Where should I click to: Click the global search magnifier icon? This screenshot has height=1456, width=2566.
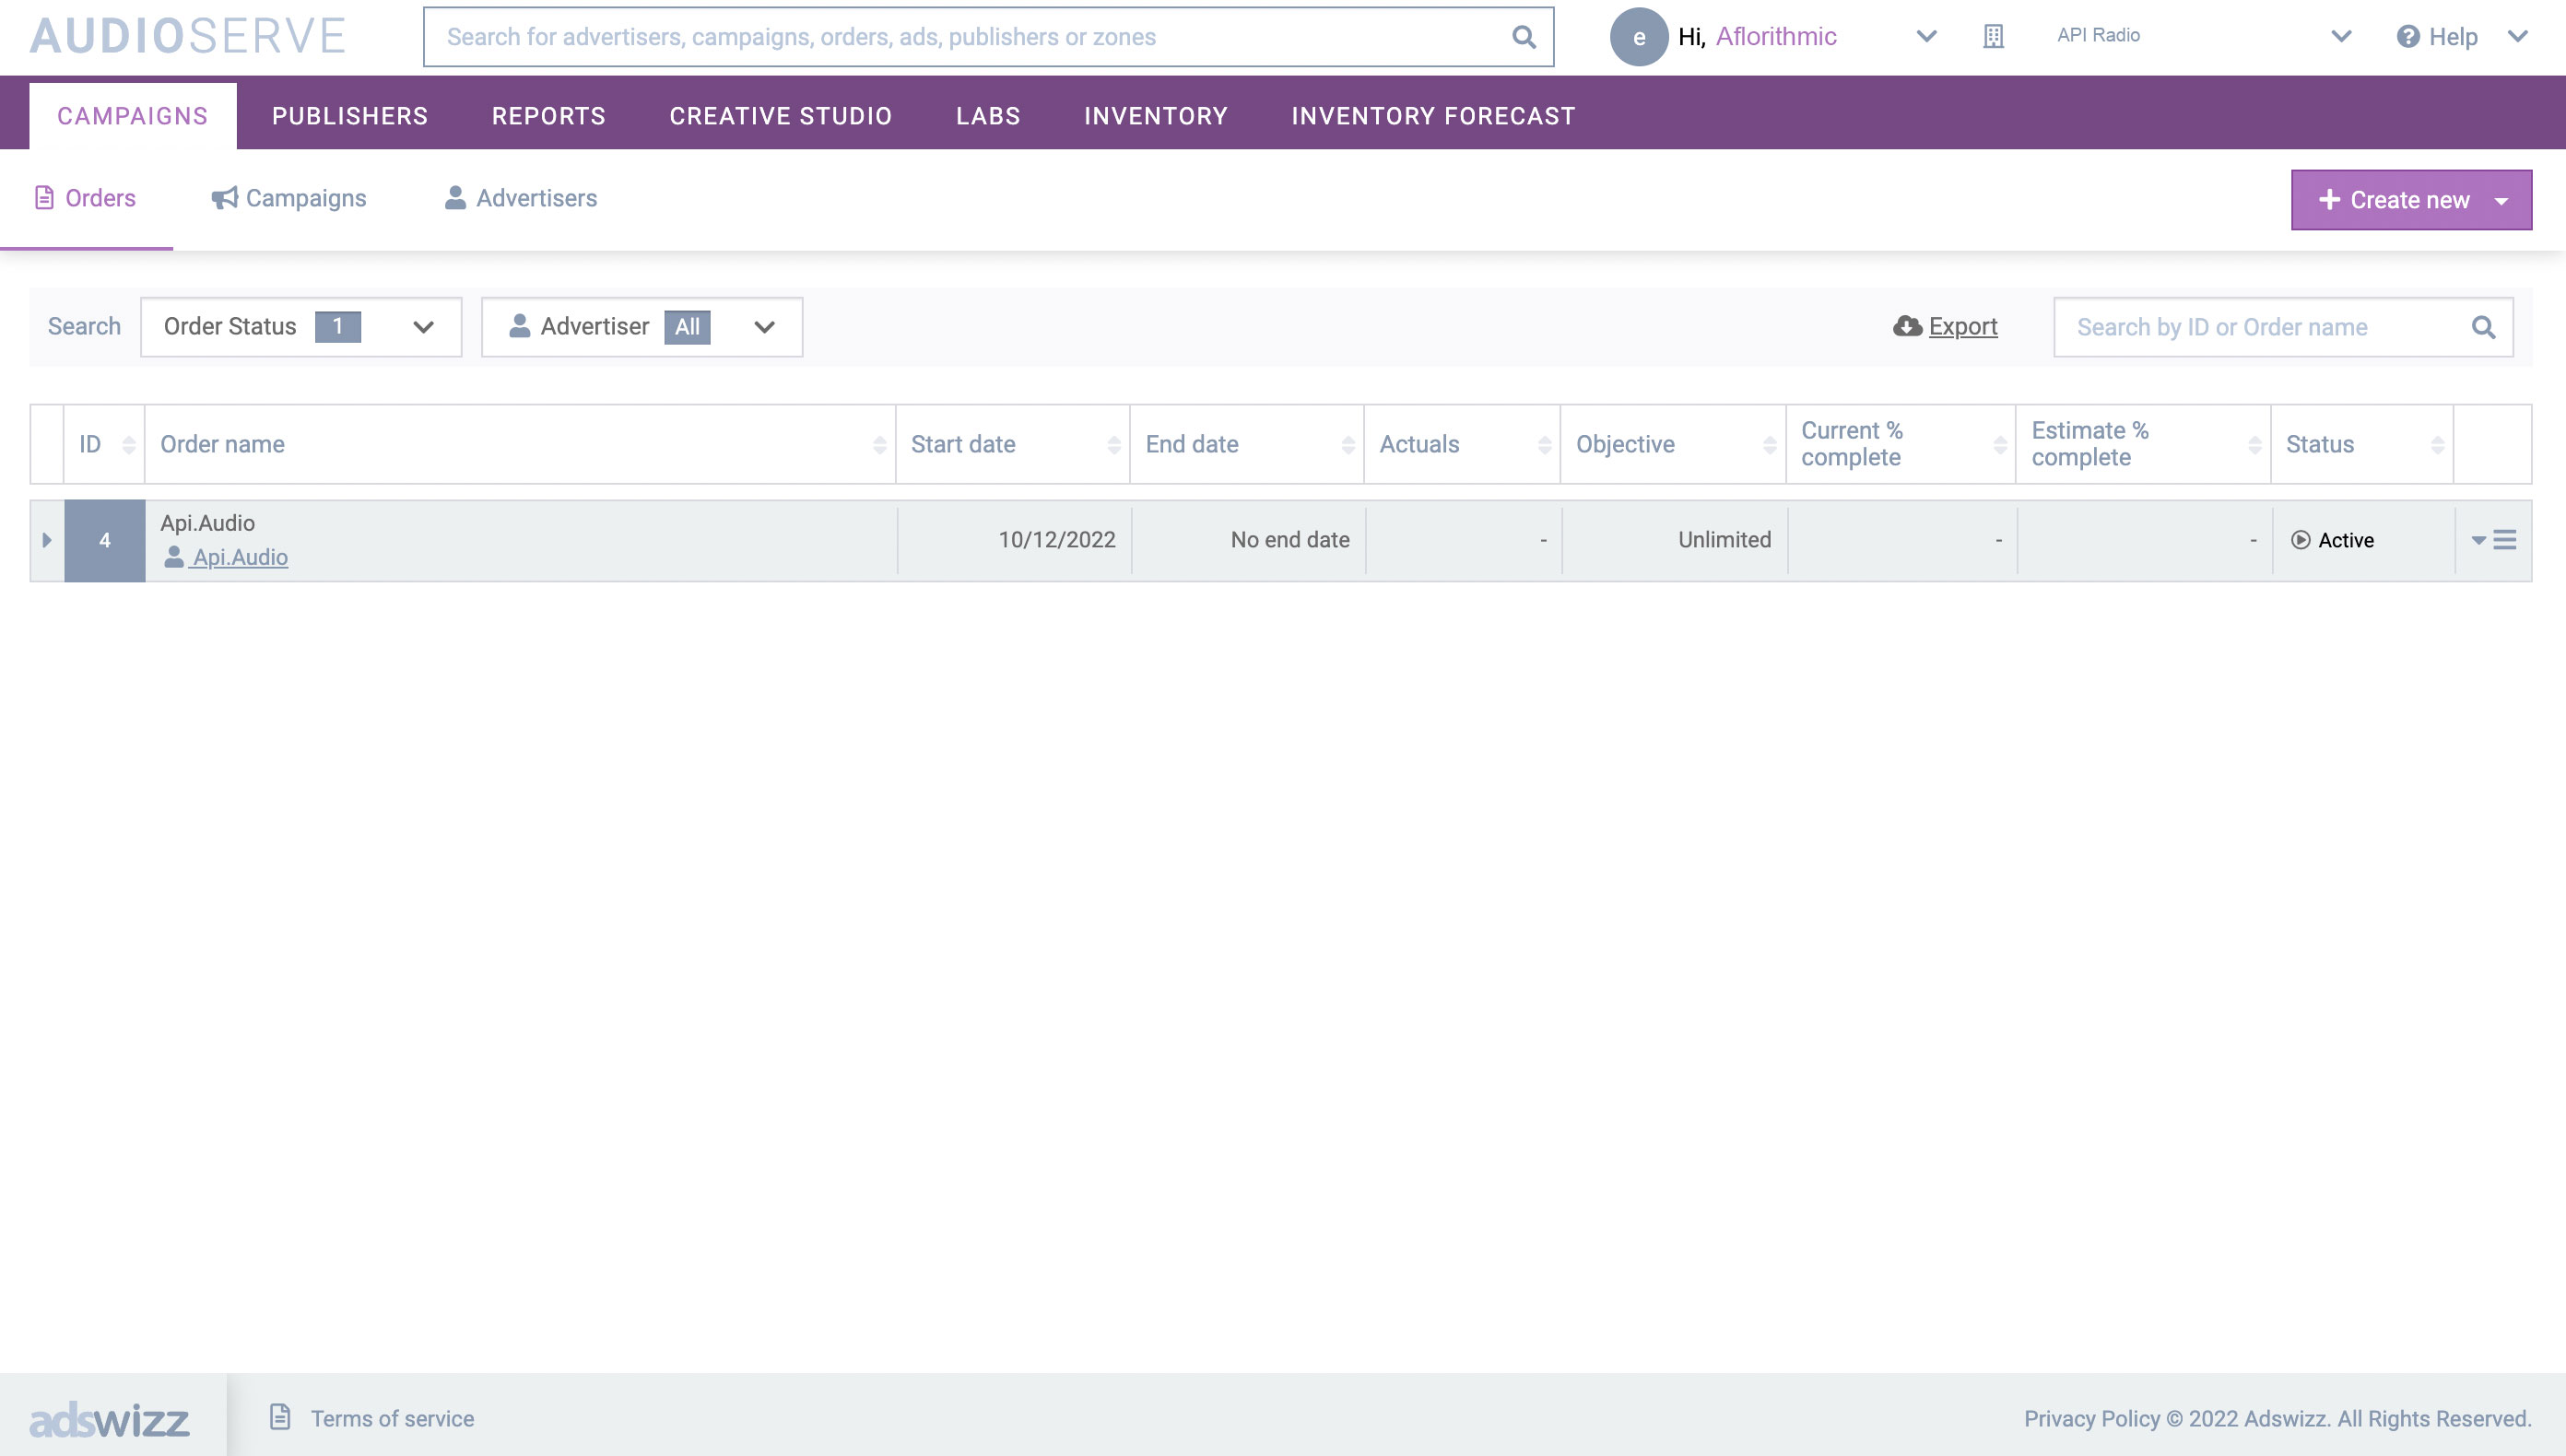pyautogui.click(x=1523, y=37)
